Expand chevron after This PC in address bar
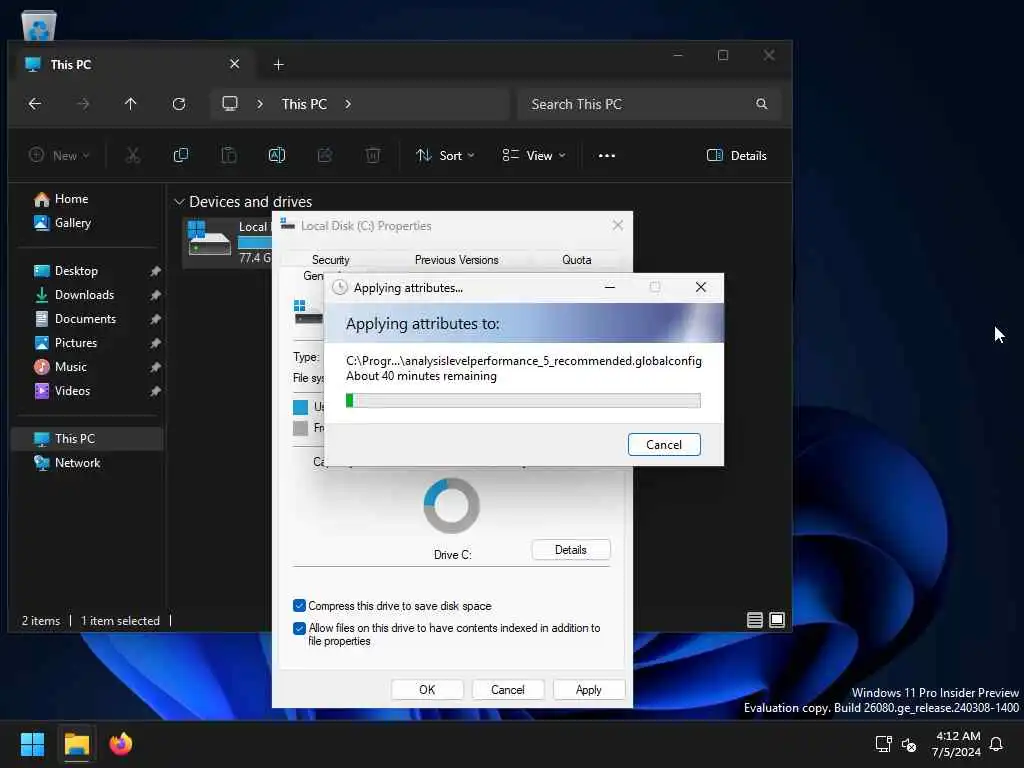 click(347, 104)
